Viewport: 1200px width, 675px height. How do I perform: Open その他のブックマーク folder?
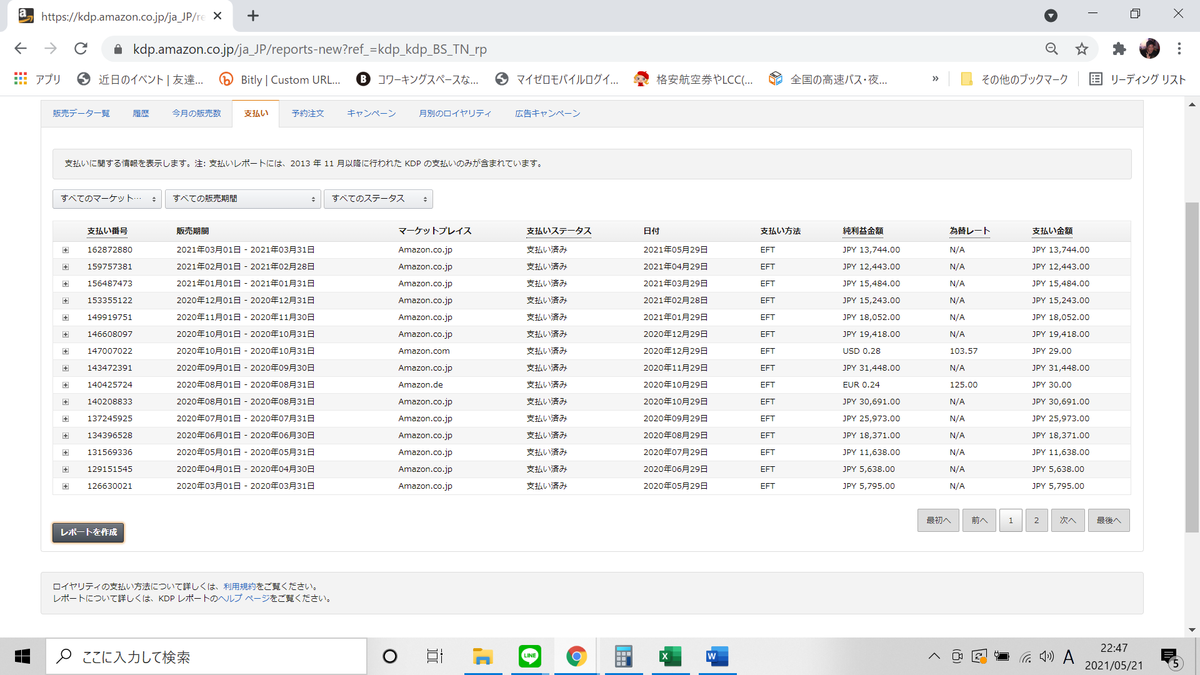point(1014,79)
